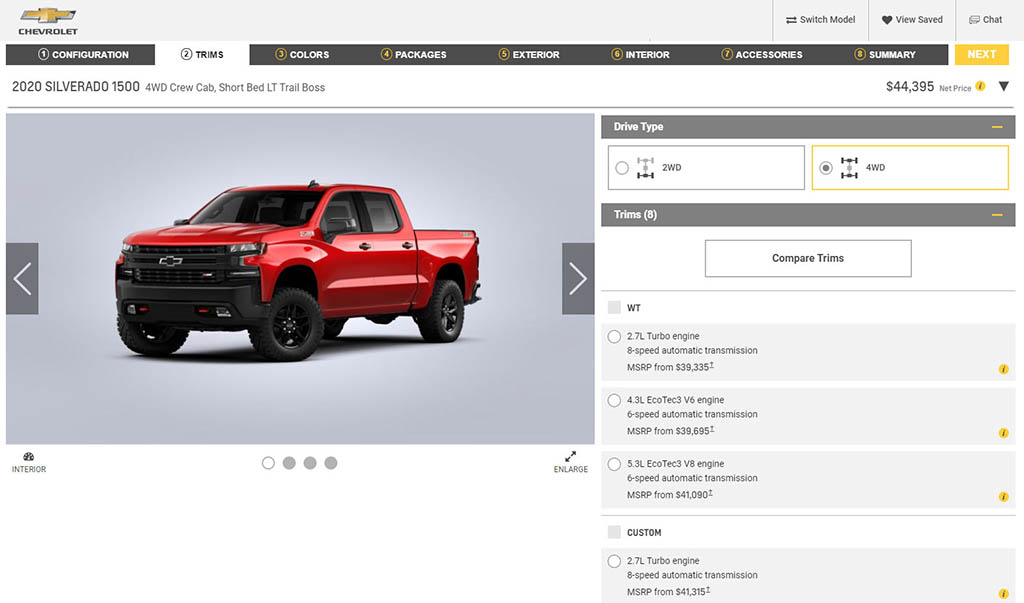The height and width of the screenshot is (603, 1024).
Task: Click the 4WD drivetrain icon
Action: pos(849,168)
